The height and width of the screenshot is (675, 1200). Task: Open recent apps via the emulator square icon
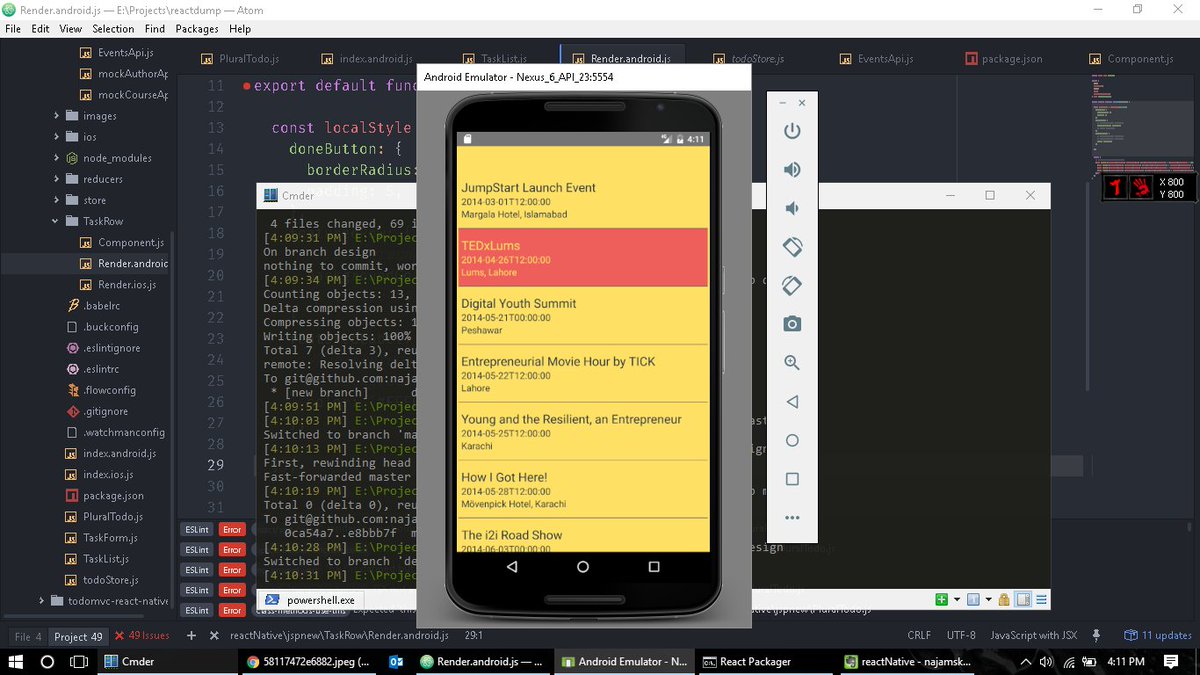[792, 479]
